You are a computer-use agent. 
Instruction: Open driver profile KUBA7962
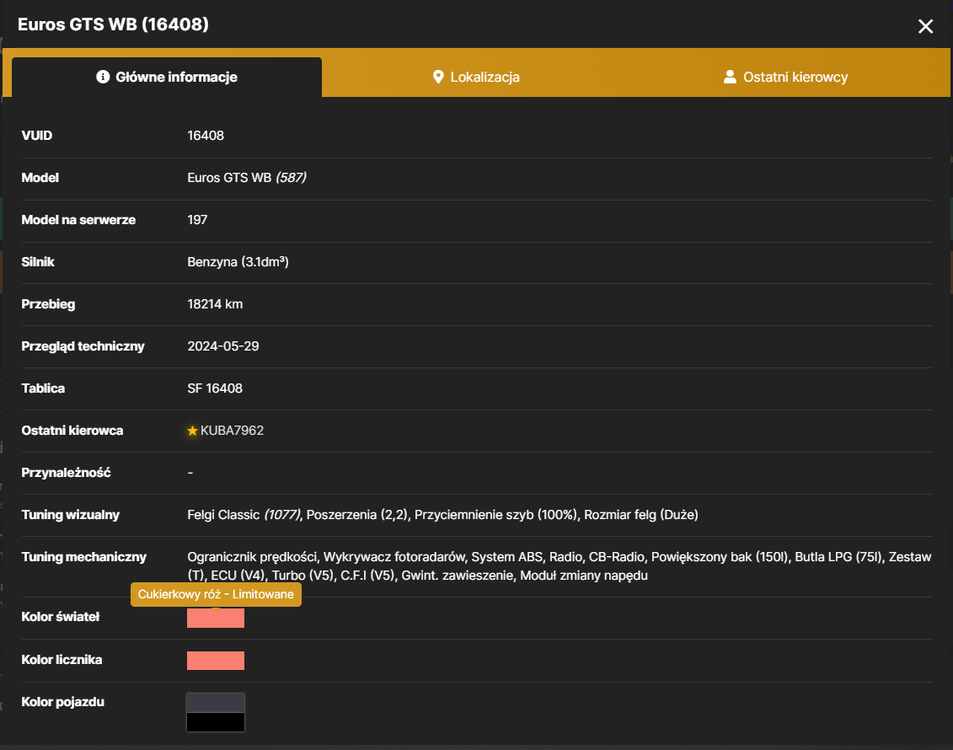pos(232,430)
